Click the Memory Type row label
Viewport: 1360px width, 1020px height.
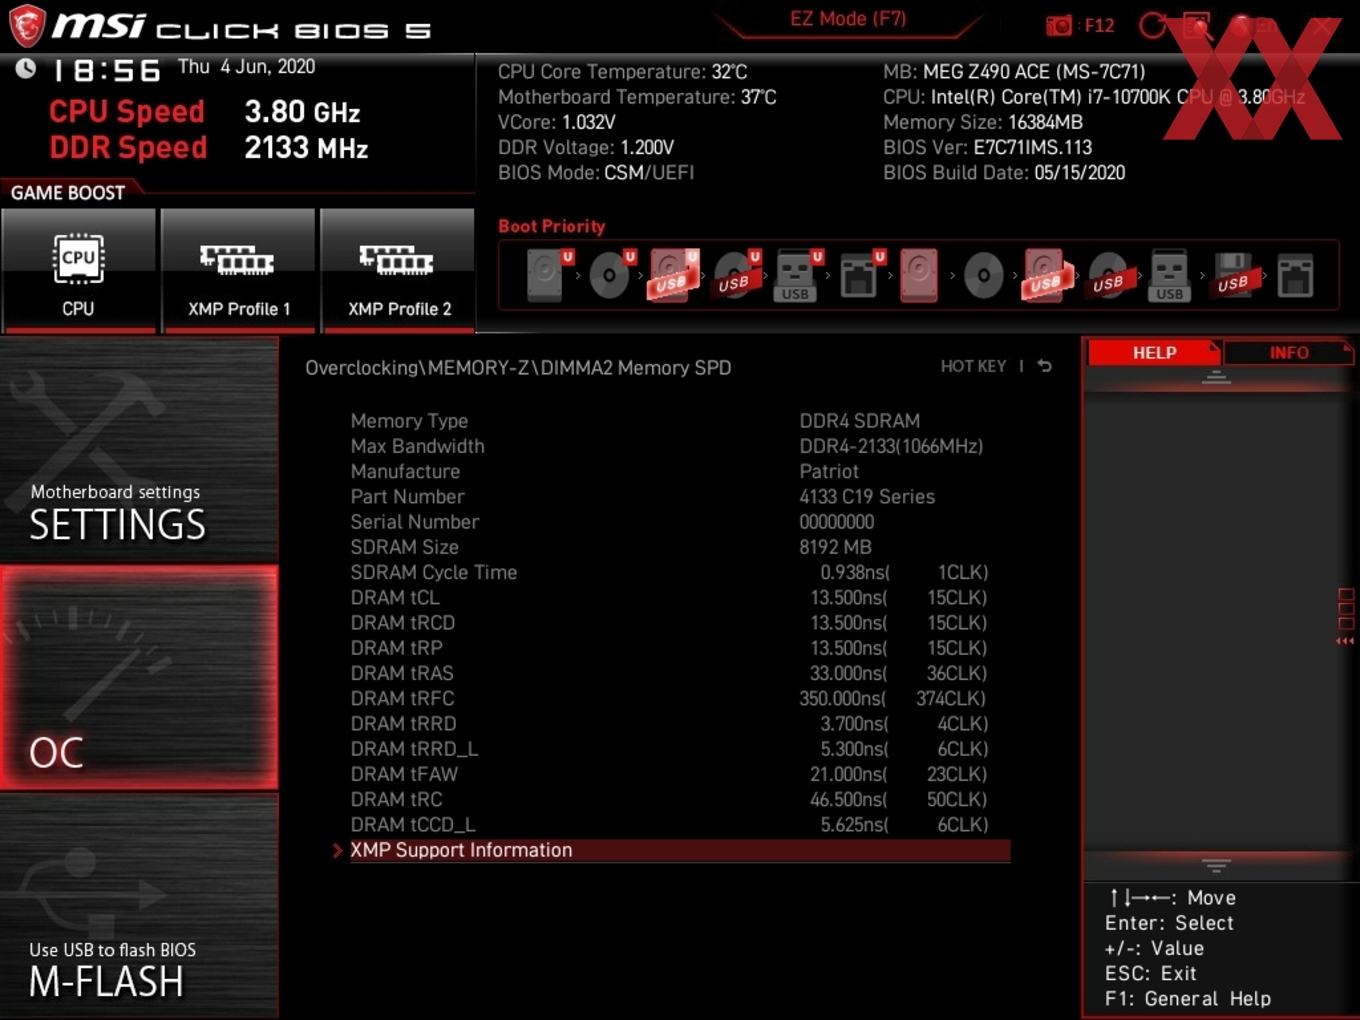point(409,421)
